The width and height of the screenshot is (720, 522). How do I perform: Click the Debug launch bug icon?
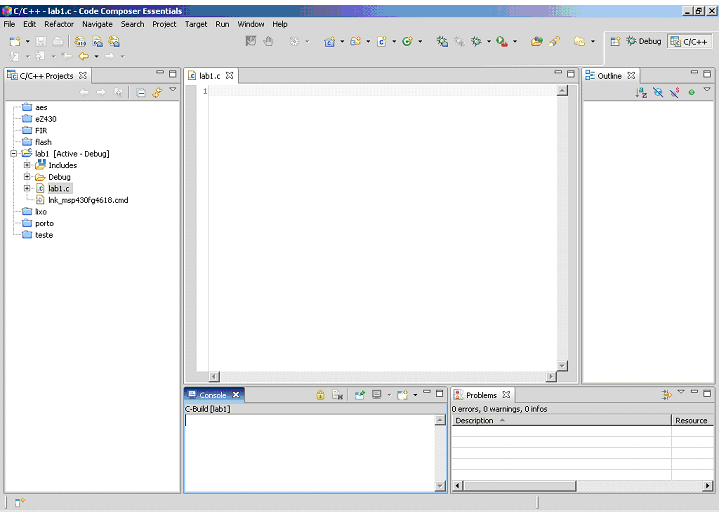476,42
